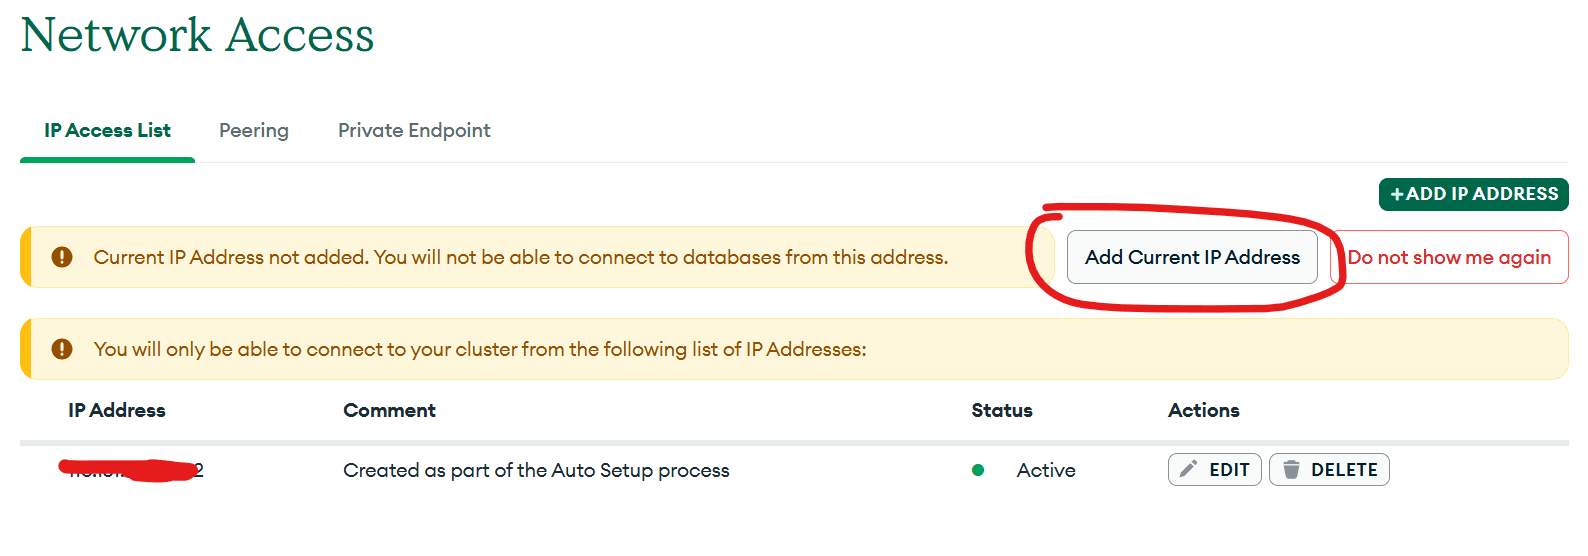
Task: Click the Add Current IP Address button
Action: pyautogui.click(x=1192, y=257)
